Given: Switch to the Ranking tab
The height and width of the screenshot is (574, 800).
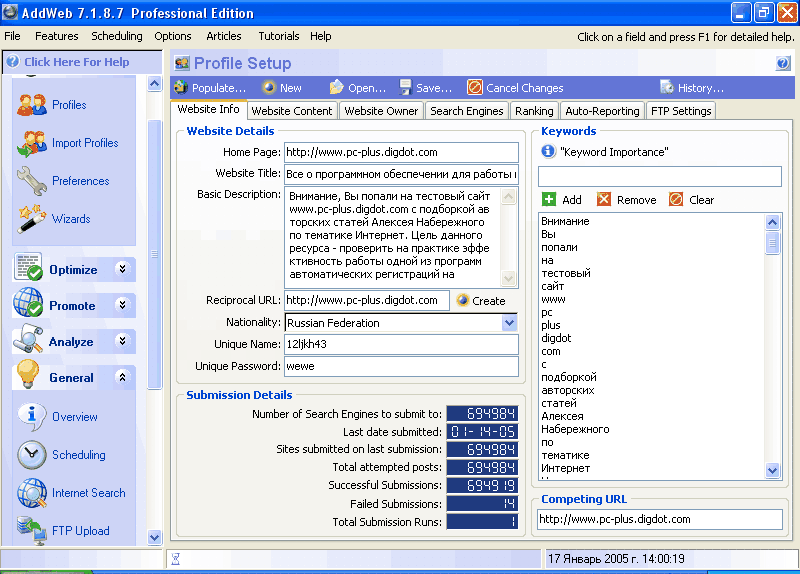Looking at the screenshot, I should (x=534, y=111).
